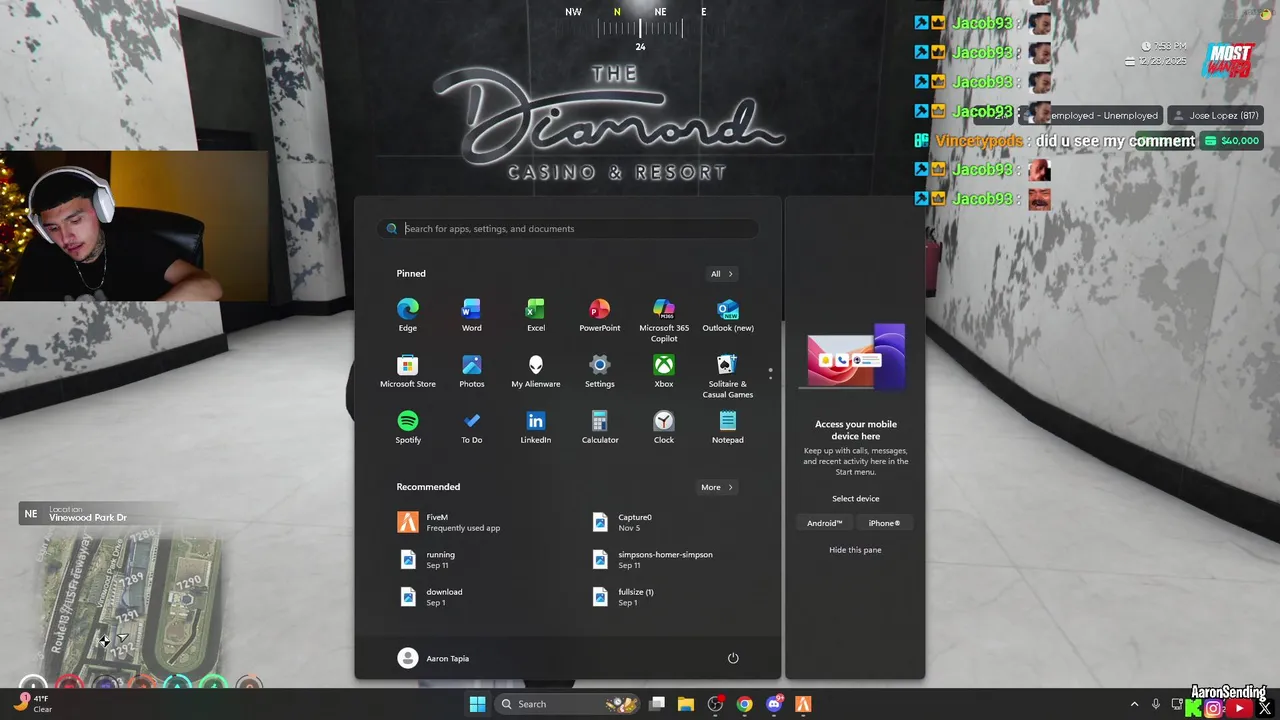Screen dimensions: 1280x720
Task: Open Settings from pinned apps
Action: [600, 371]
